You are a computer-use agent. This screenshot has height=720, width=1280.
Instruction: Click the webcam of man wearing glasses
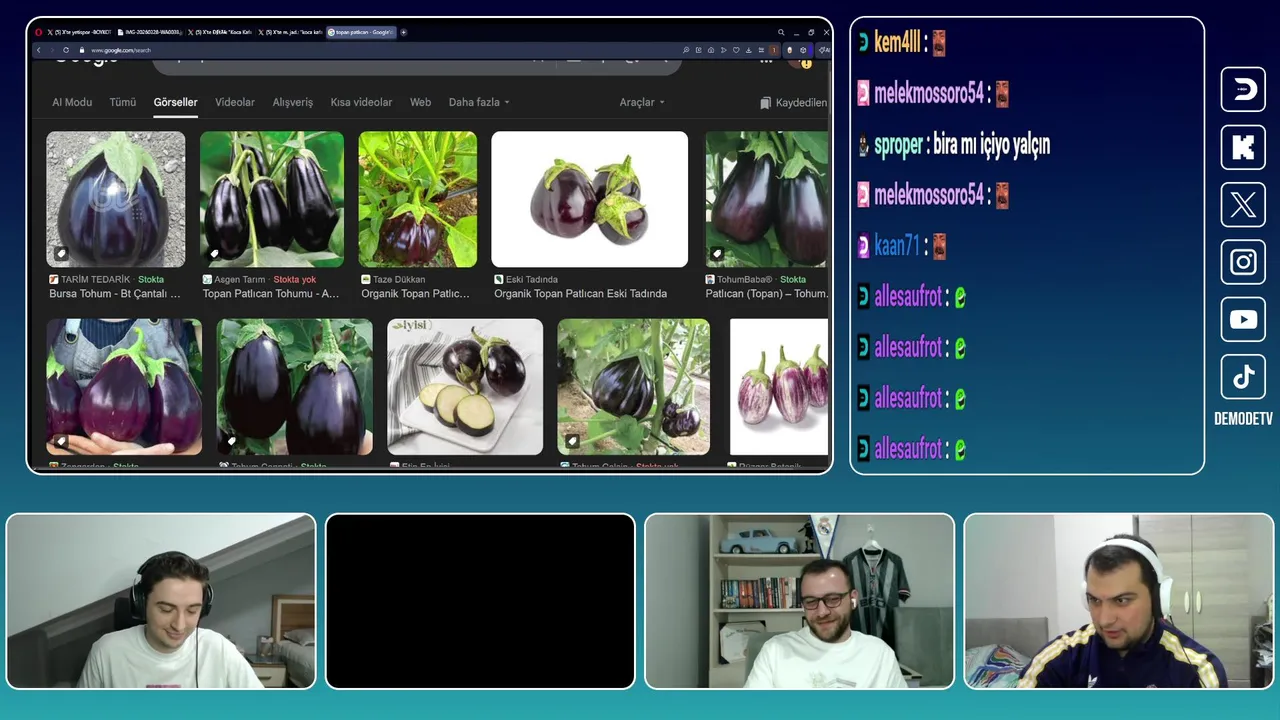pyautogui.click(x=799, y=601)
